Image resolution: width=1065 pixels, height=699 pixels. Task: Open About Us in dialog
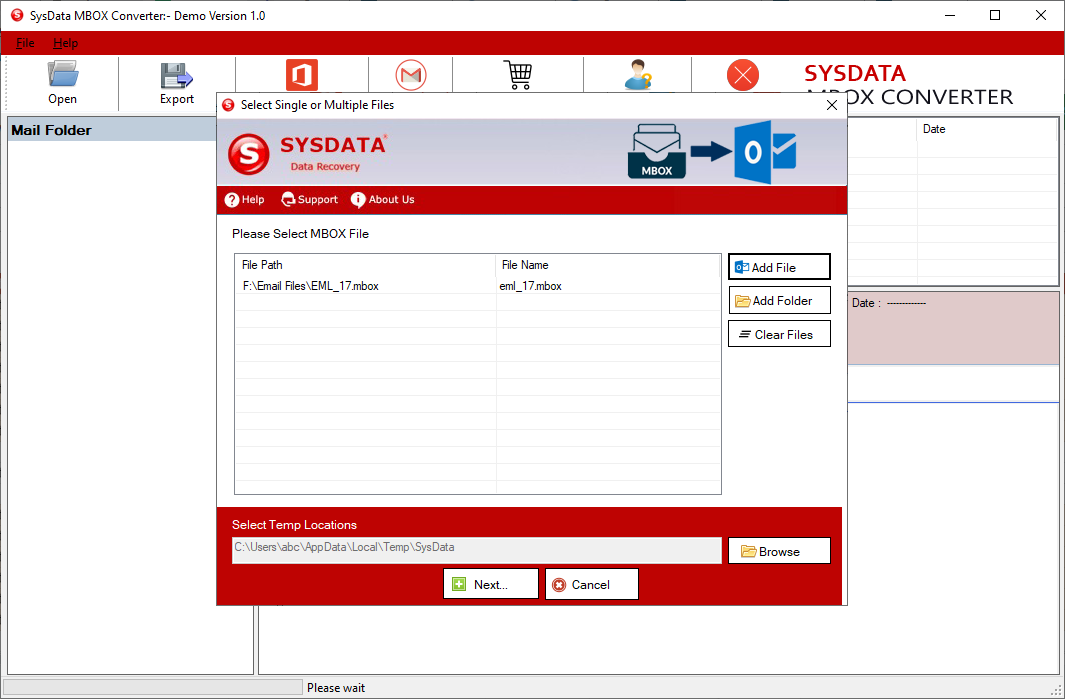pos(382,200)
